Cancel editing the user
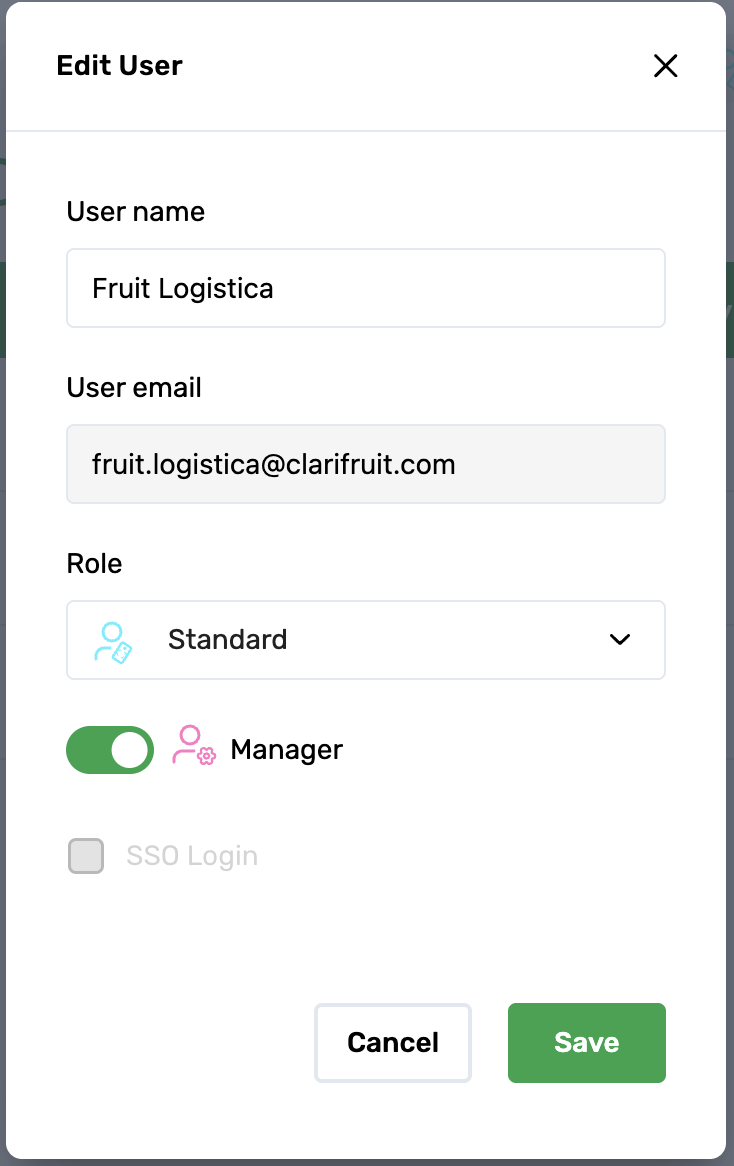Screen dimensions: 734x1166 (x=393, y=1043)
